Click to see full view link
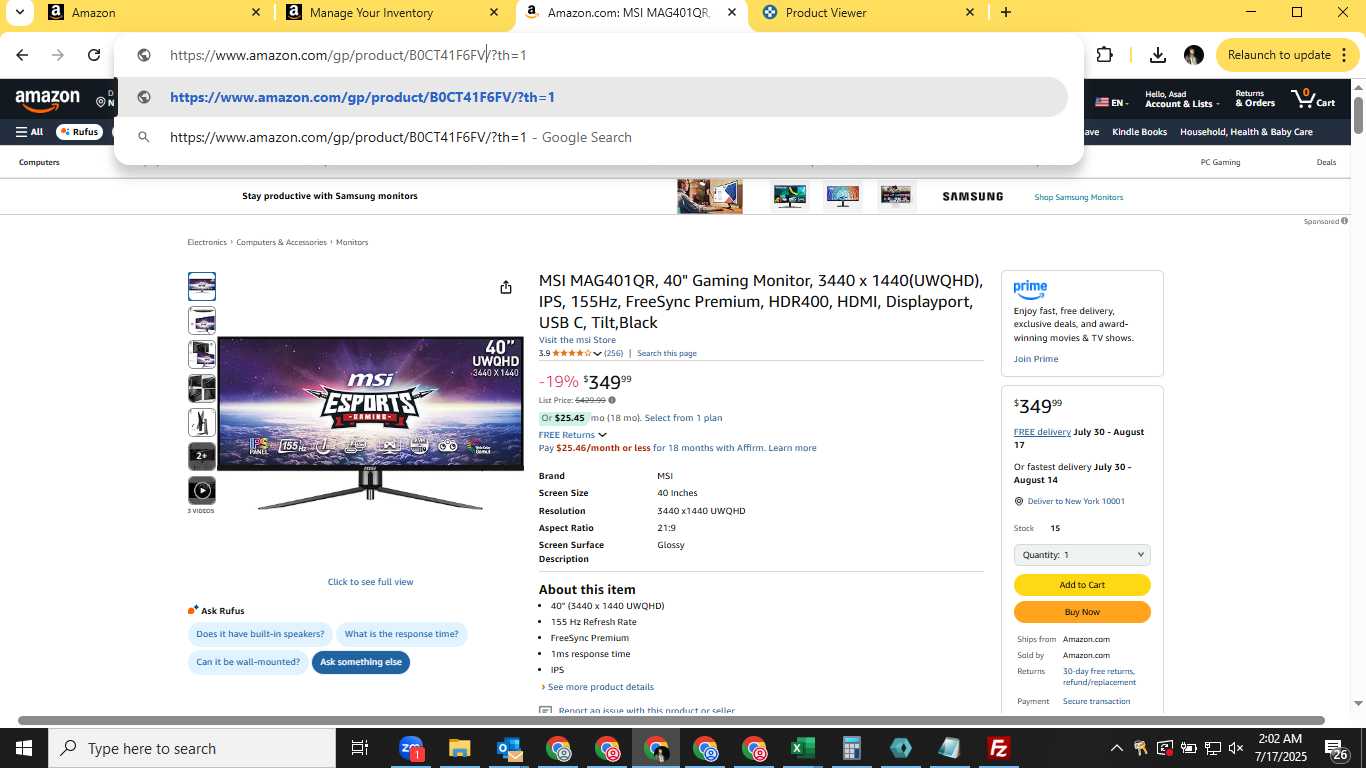Screen dimensions: 1366x768 (370, 582)
